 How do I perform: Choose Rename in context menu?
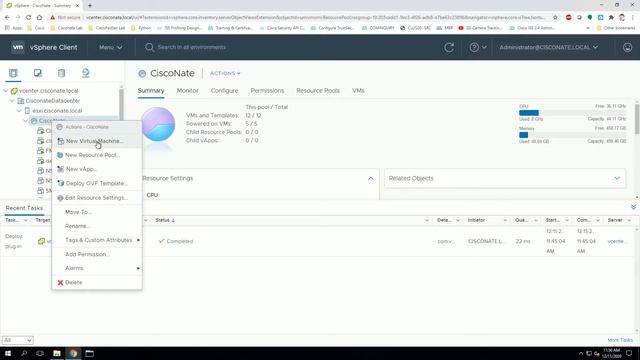(97, 226)
